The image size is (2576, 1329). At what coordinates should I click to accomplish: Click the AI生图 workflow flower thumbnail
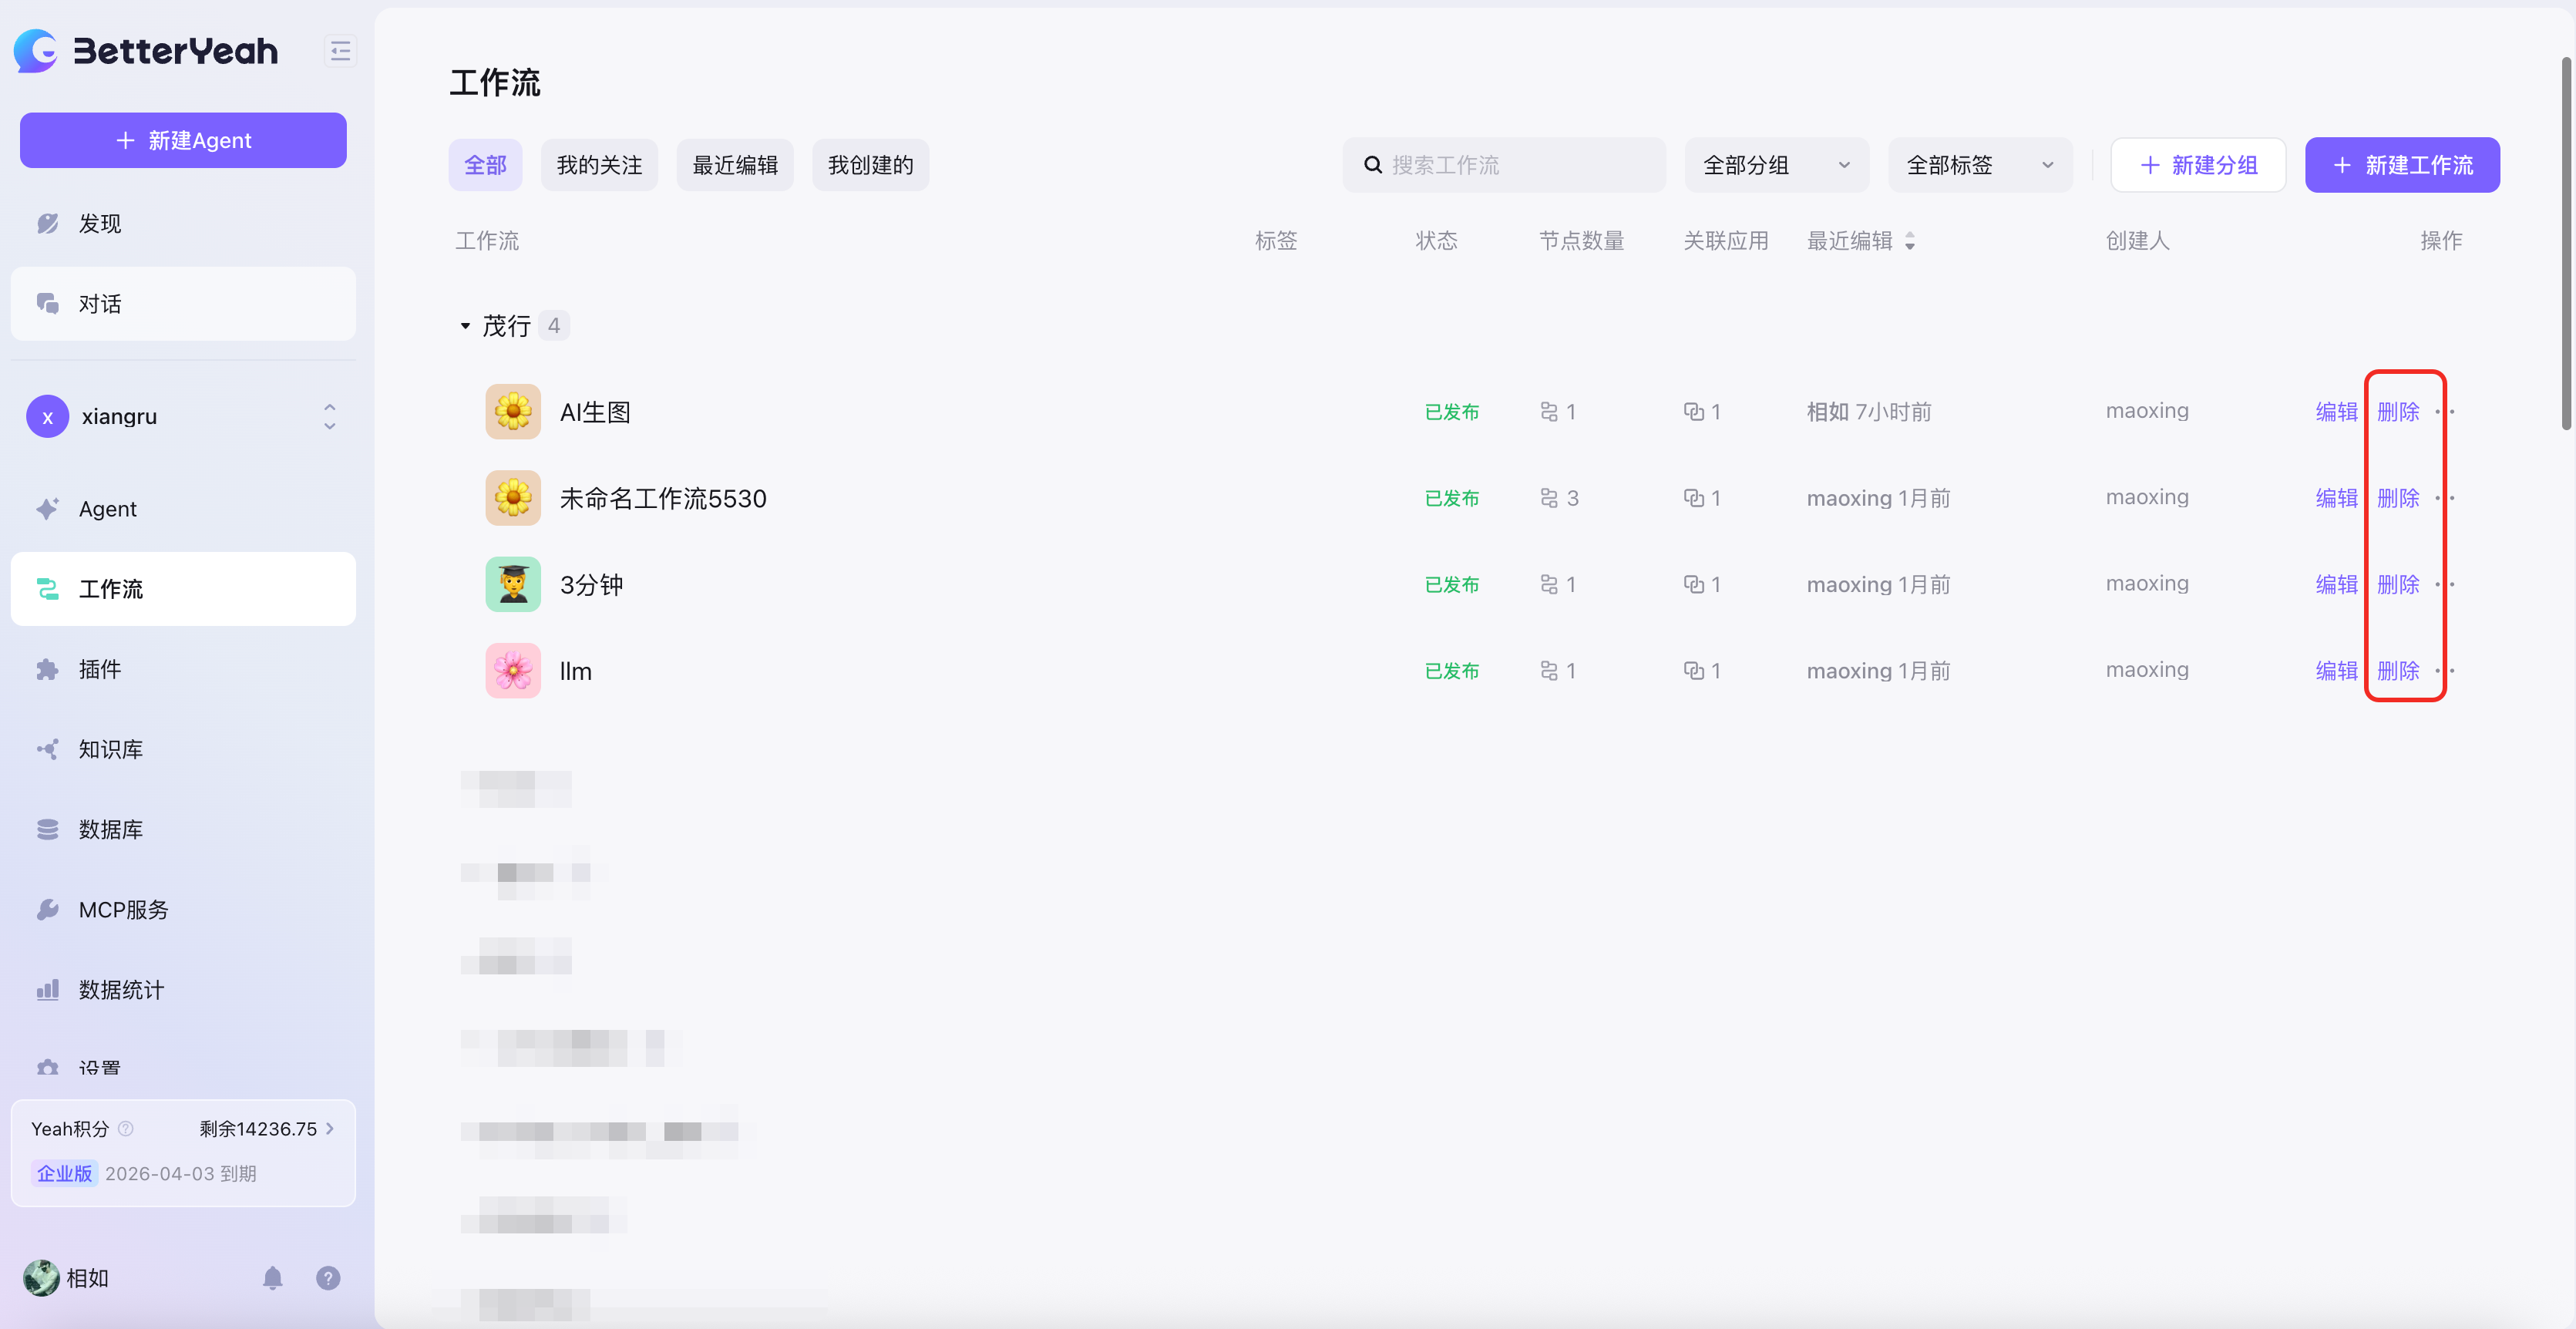[x=513, y=411]
